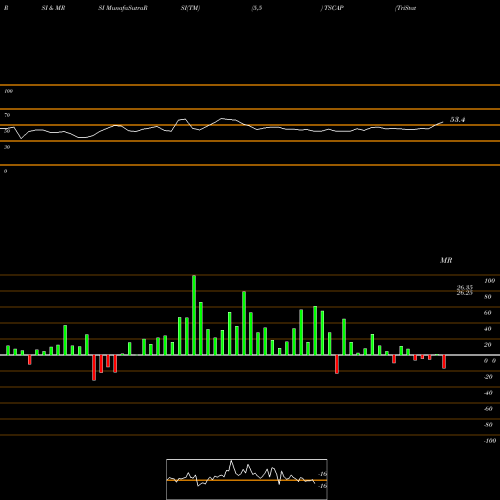This screenshot has width=500, height=500.
Task: Click the 0 label on the RSI scale
Action: tap(5, 171)
